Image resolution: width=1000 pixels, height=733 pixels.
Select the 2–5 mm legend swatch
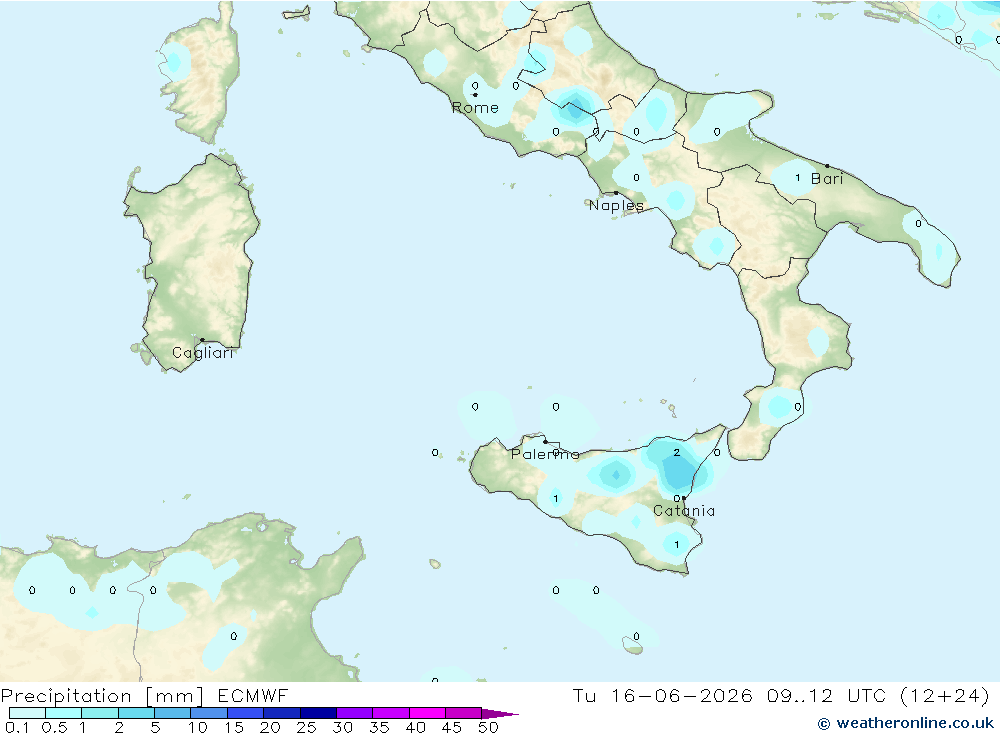pyautogui.click(x=136, y=713)
